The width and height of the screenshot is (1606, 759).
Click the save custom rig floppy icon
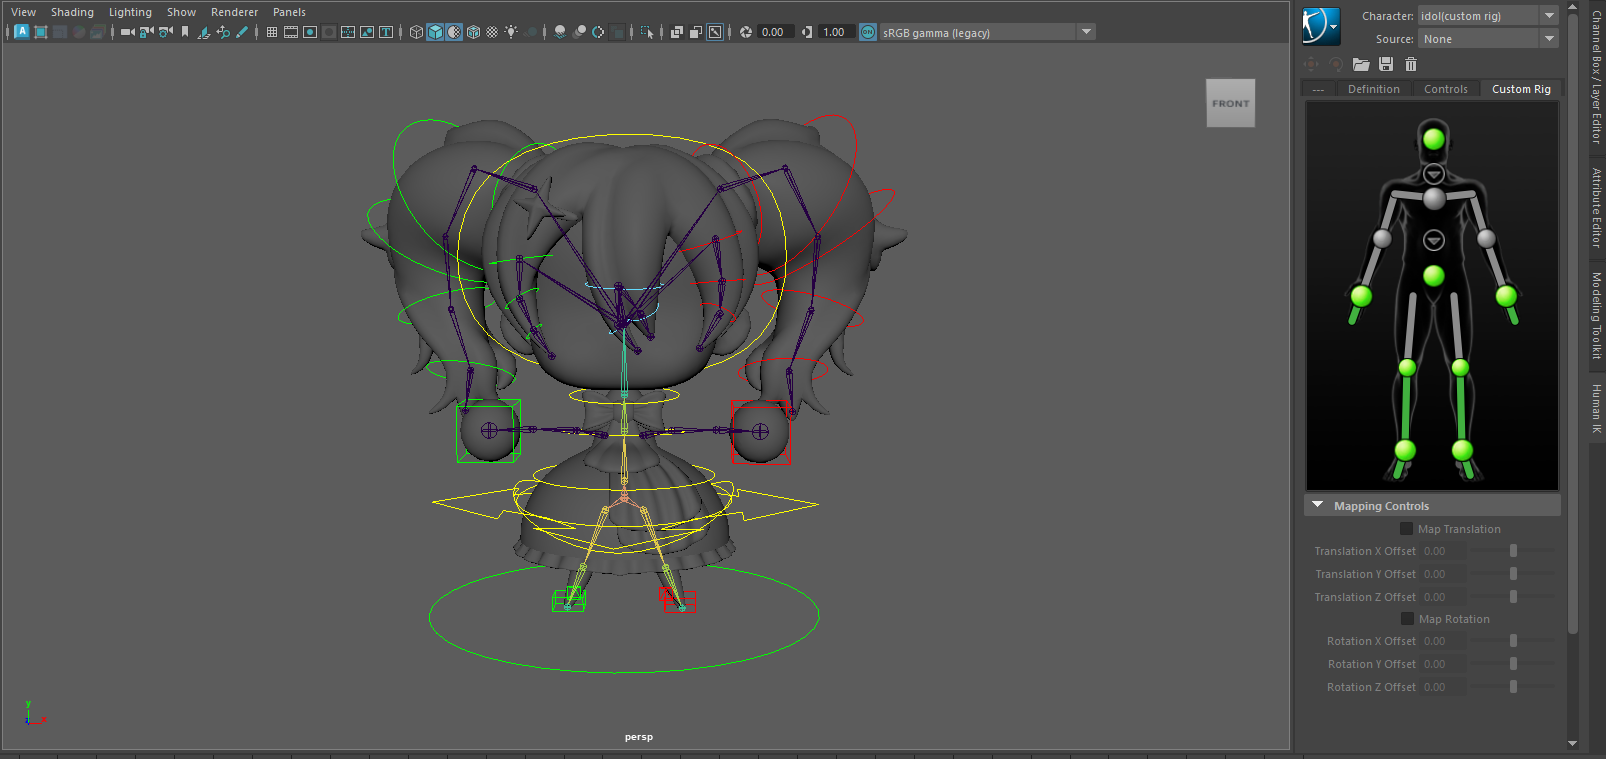click(x=1386, y=64)
